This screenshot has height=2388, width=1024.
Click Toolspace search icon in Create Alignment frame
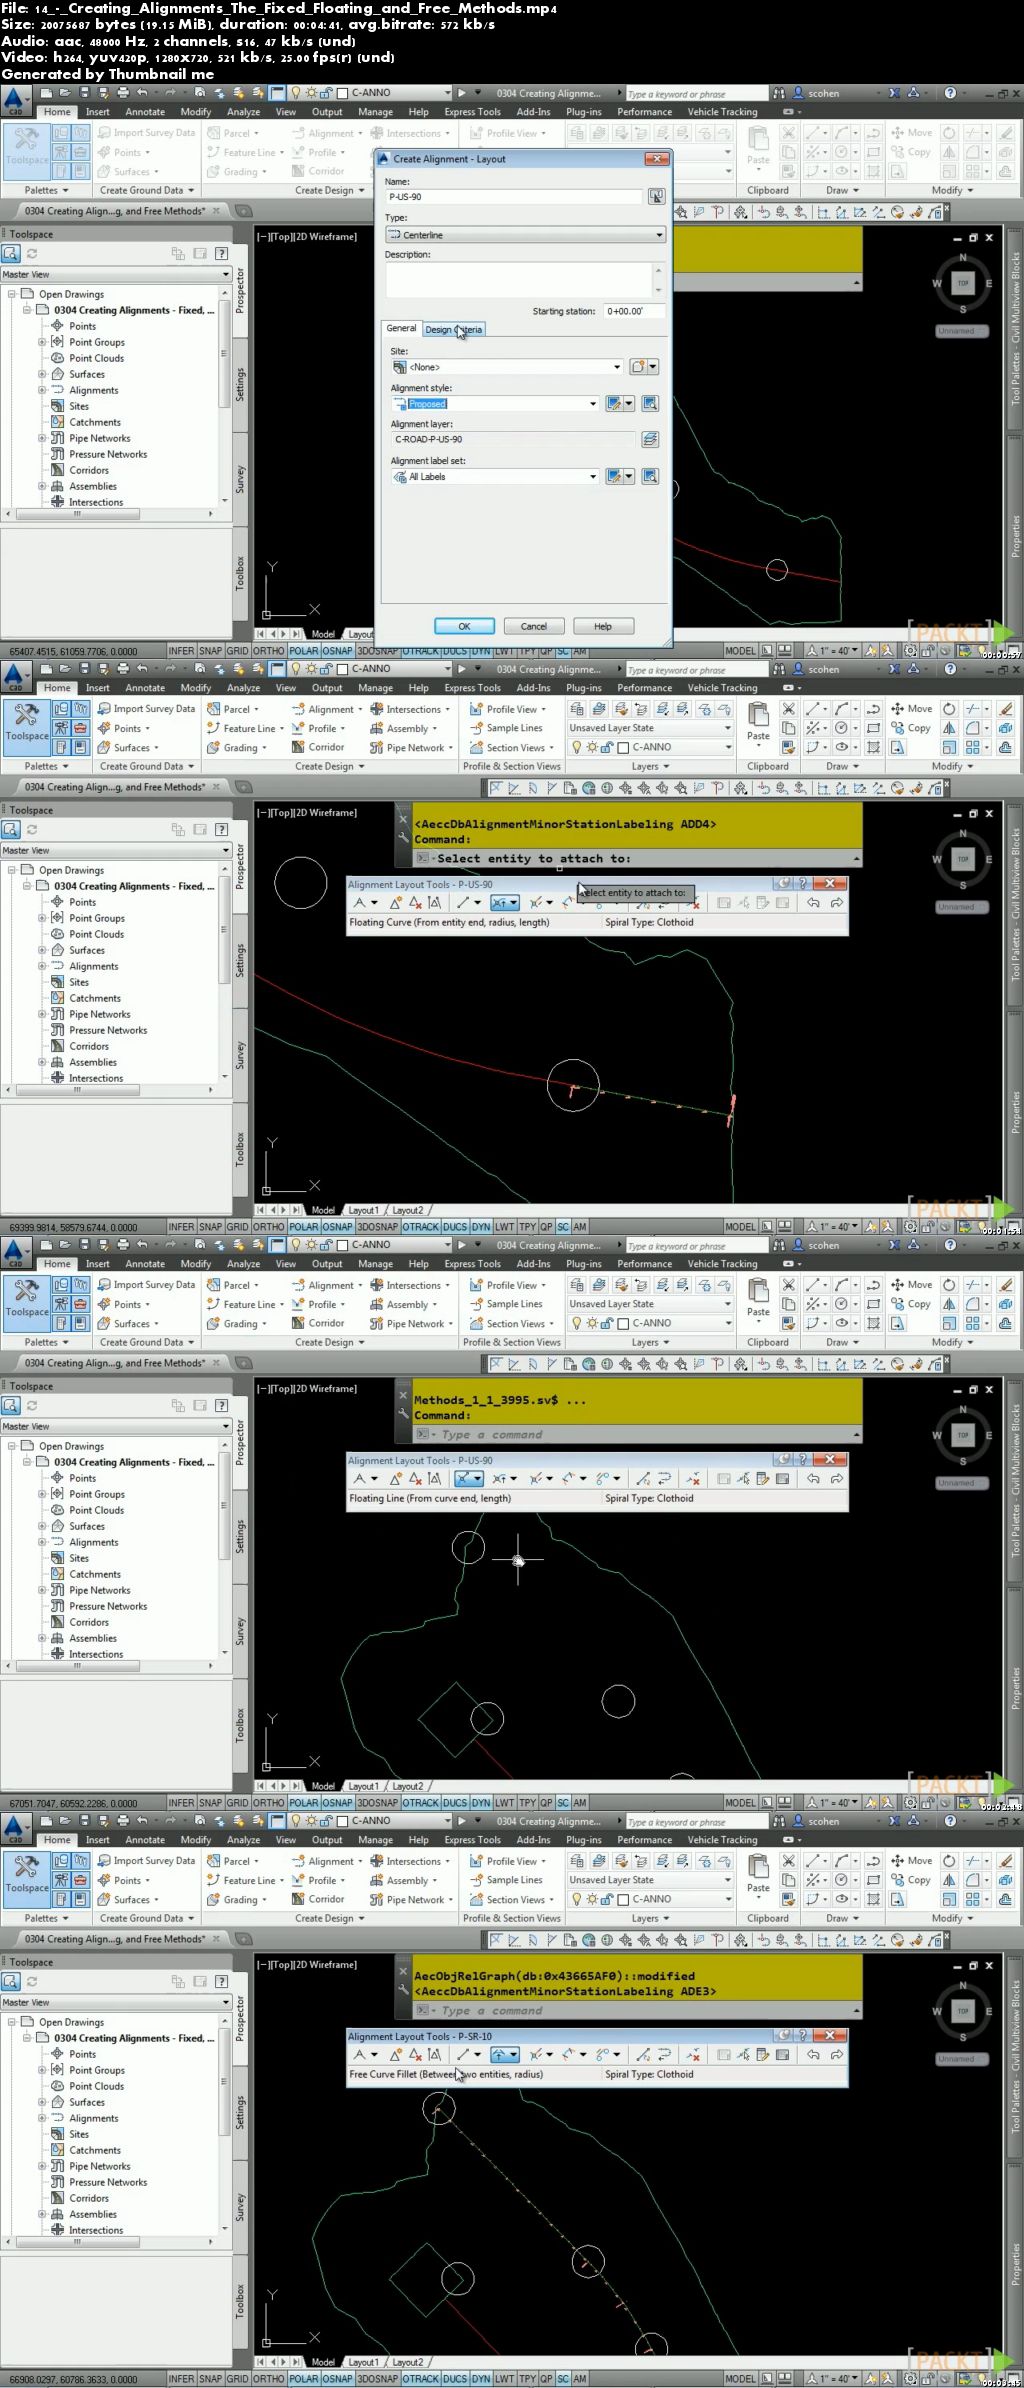(x=11, y=254)
